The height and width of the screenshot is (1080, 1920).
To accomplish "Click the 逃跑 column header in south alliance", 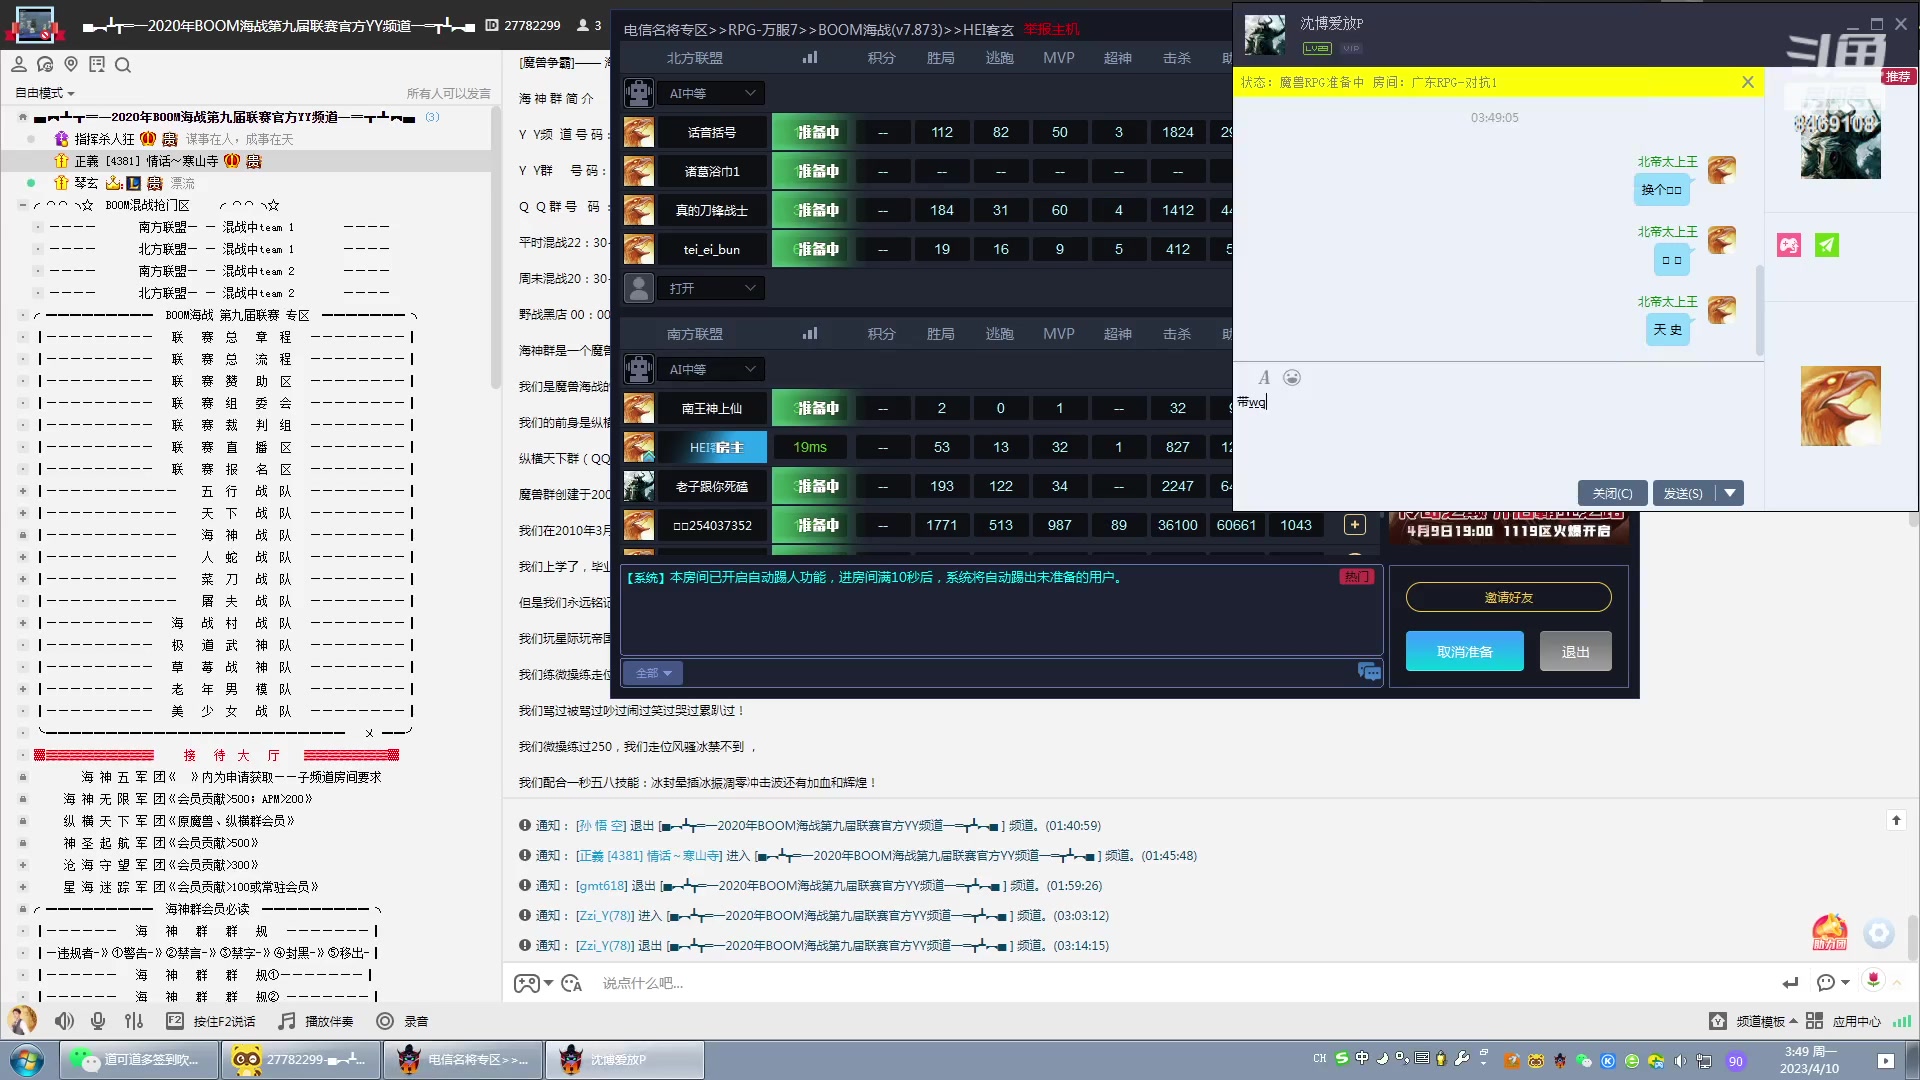I will point(1000,334).
